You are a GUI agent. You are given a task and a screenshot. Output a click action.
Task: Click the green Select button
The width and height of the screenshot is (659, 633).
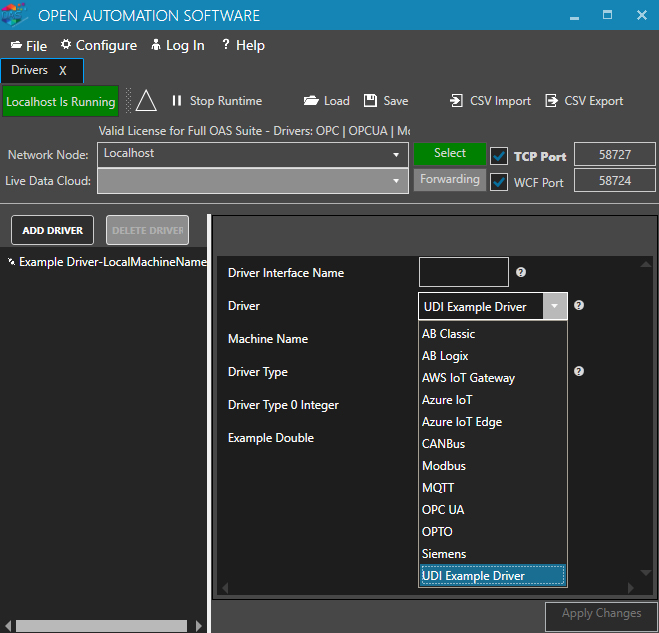pyautogui.click(x=450, y=153)
